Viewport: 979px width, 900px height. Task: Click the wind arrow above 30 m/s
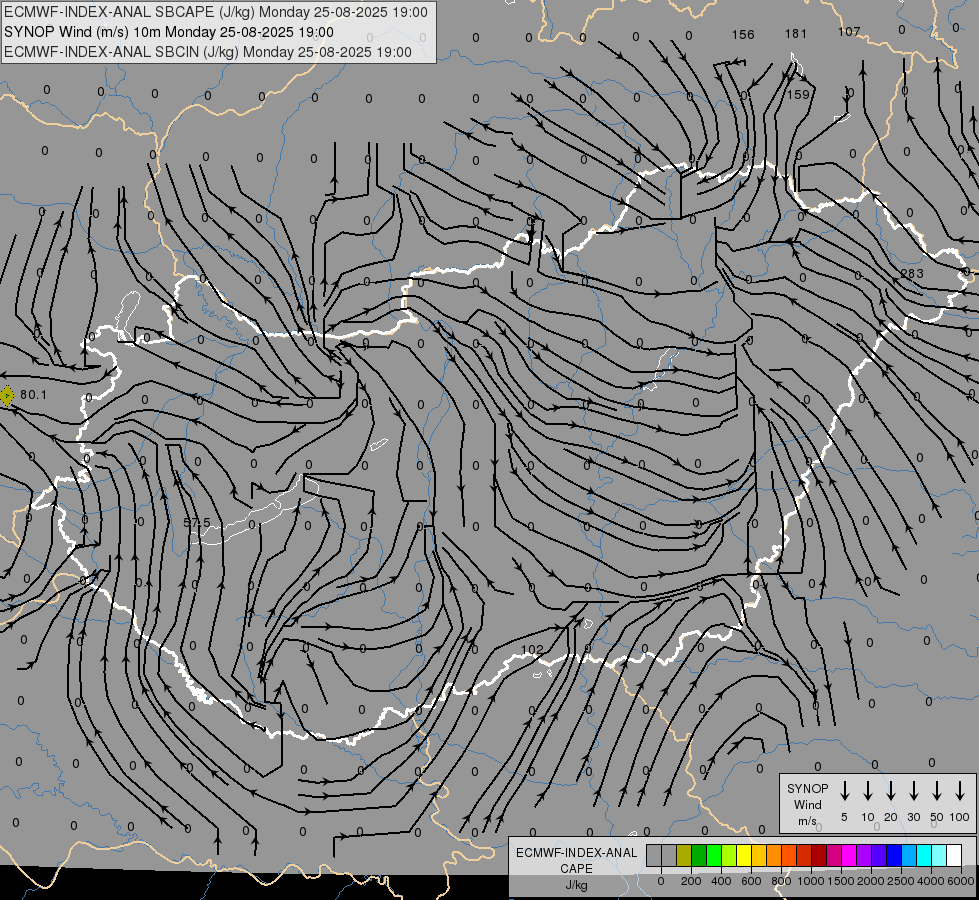click(913, 791)
